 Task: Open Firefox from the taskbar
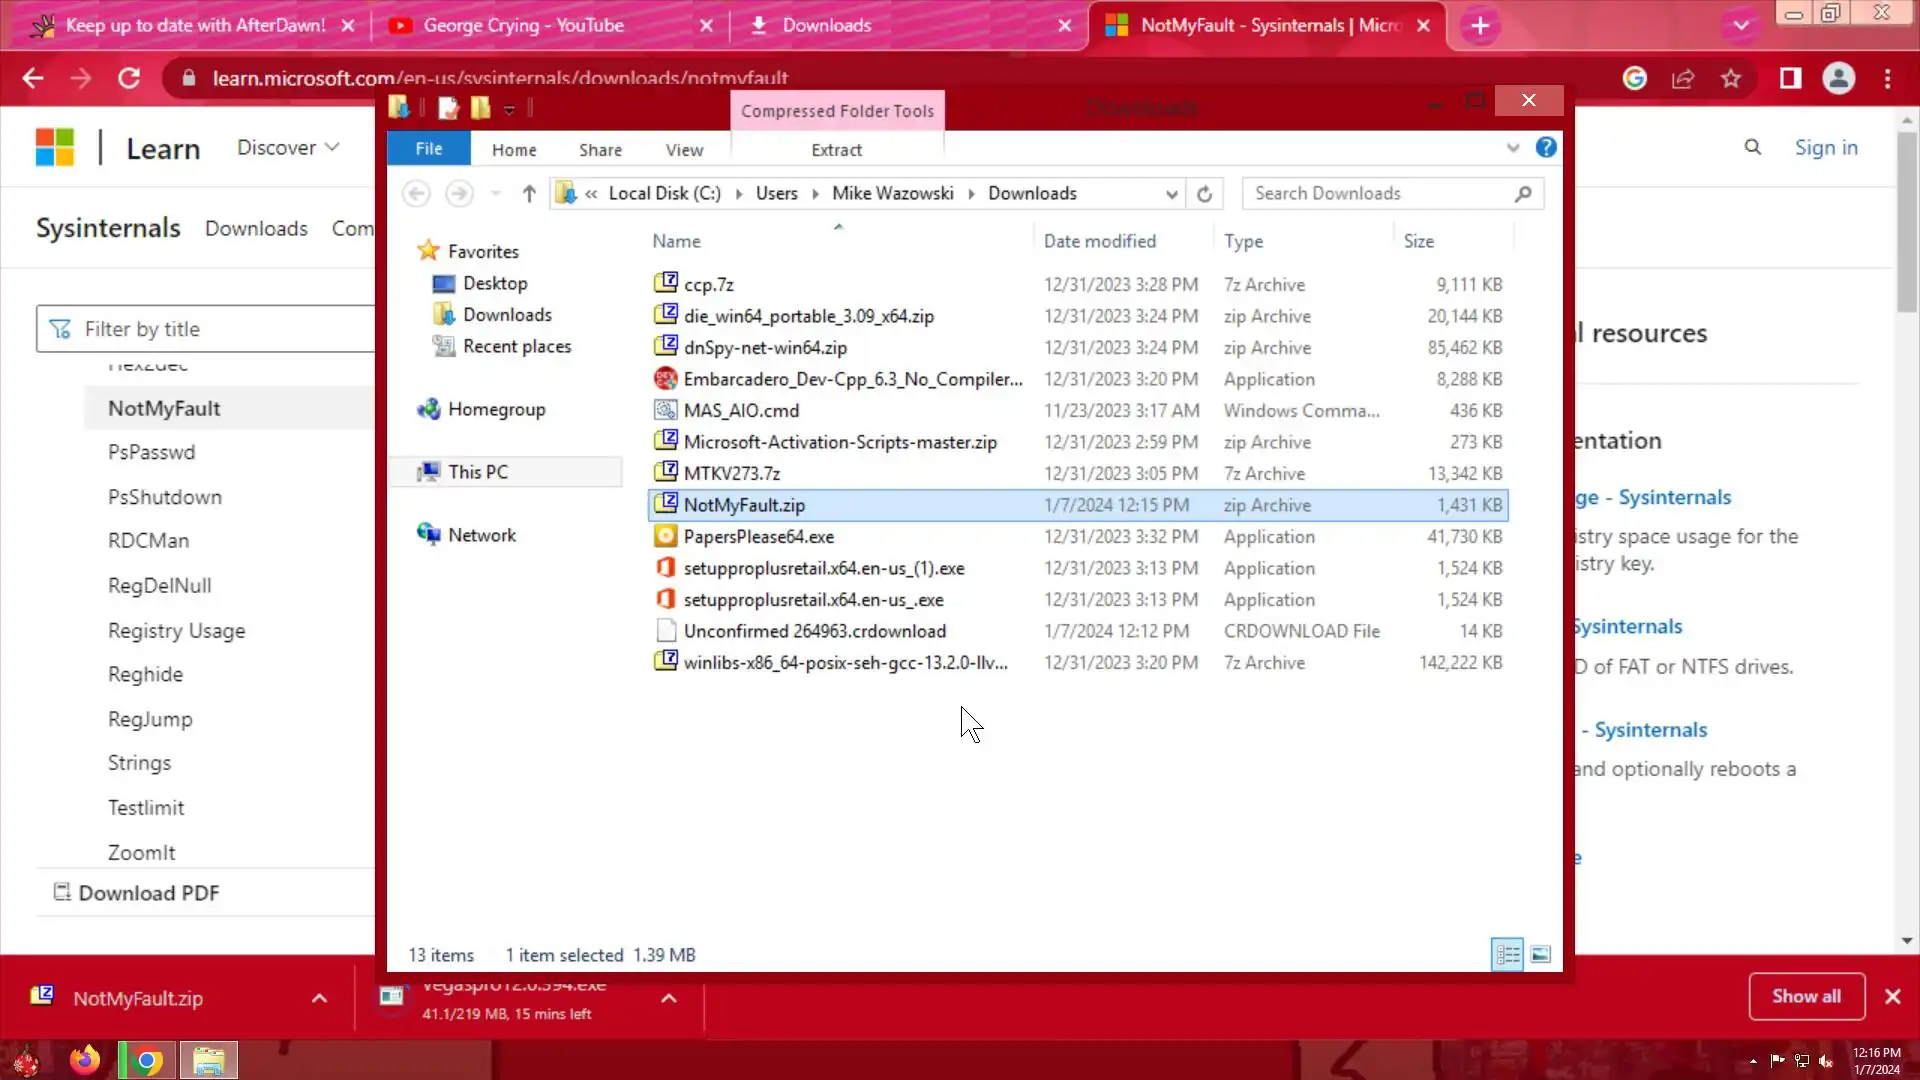(85, 1060)
